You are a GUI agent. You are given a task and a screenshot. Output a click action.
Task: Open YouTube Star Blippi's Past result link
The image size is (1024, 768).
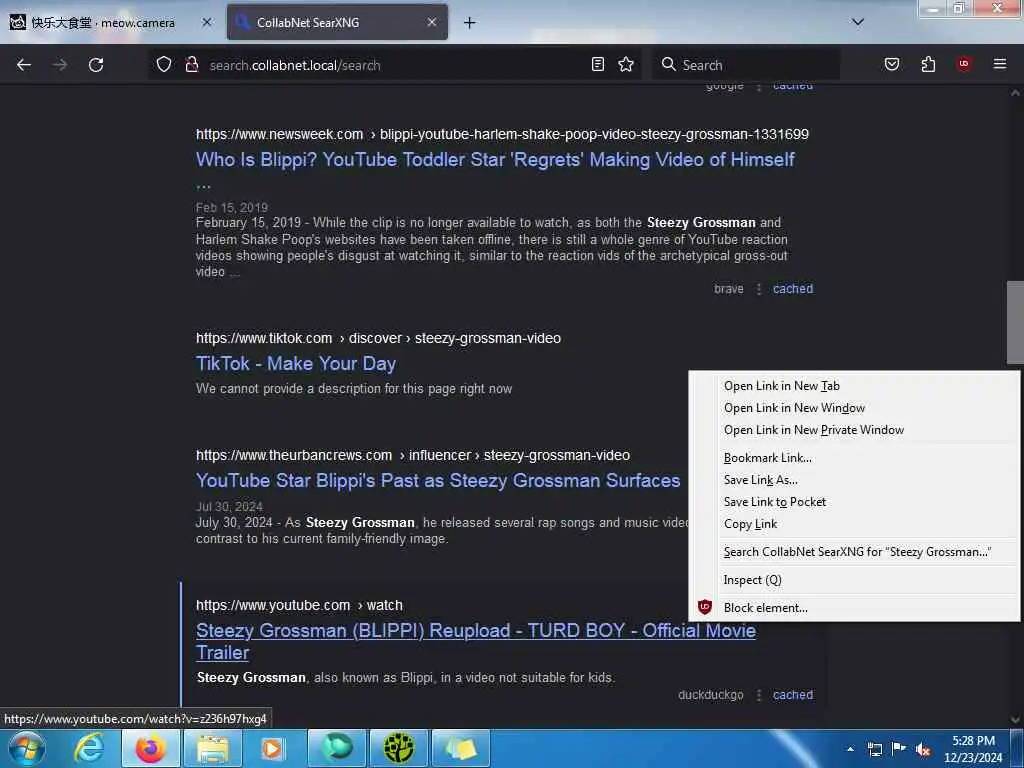click(x=438, y=481)
